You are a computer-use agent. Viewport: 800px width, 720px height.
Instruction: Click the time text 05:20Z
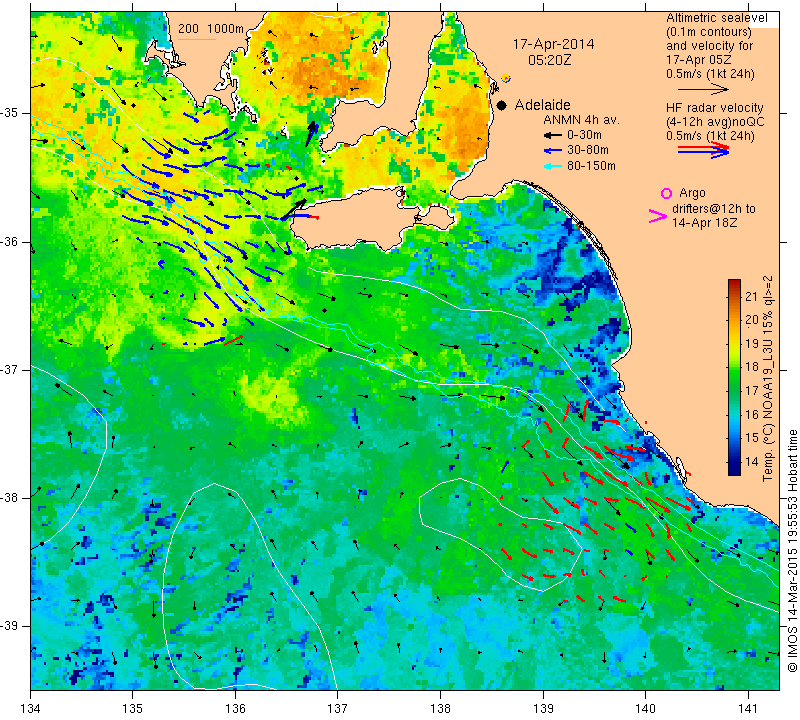pyautogui.click(x=549, y=60)
